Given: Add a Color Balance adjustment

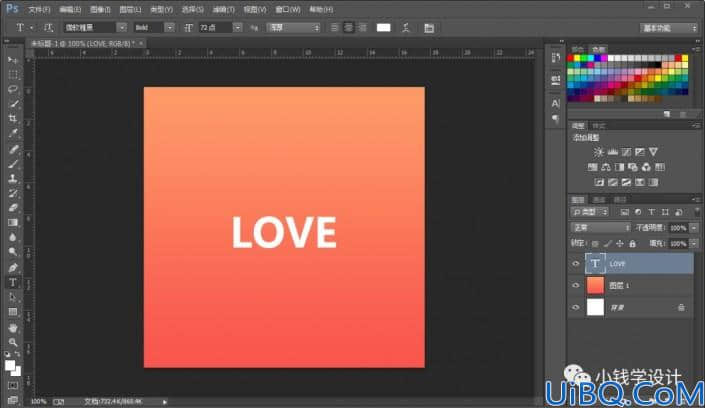Looking at the screenshot, I should coord(606,167).
